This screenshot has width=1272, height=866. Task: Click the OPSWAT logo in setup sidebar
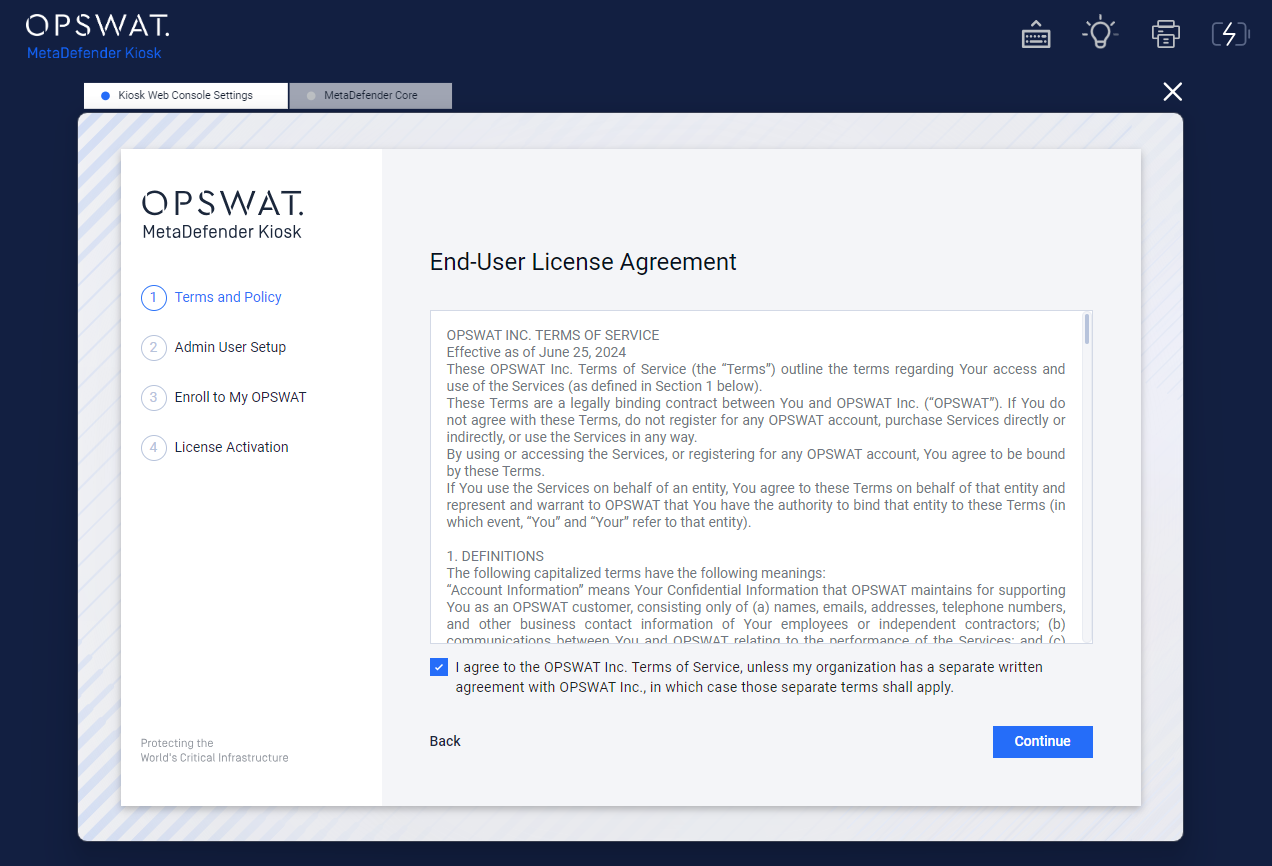(x=222, y=215)
